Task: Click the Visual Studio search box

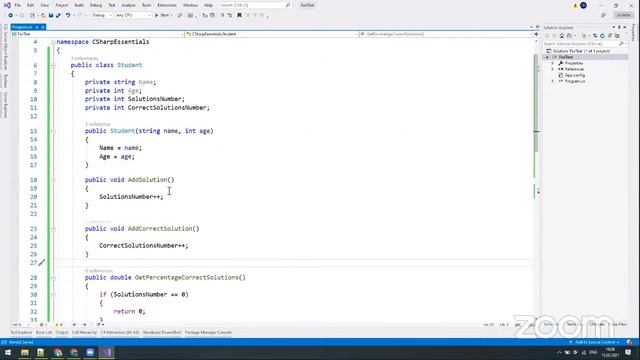Action: [255, 5]
